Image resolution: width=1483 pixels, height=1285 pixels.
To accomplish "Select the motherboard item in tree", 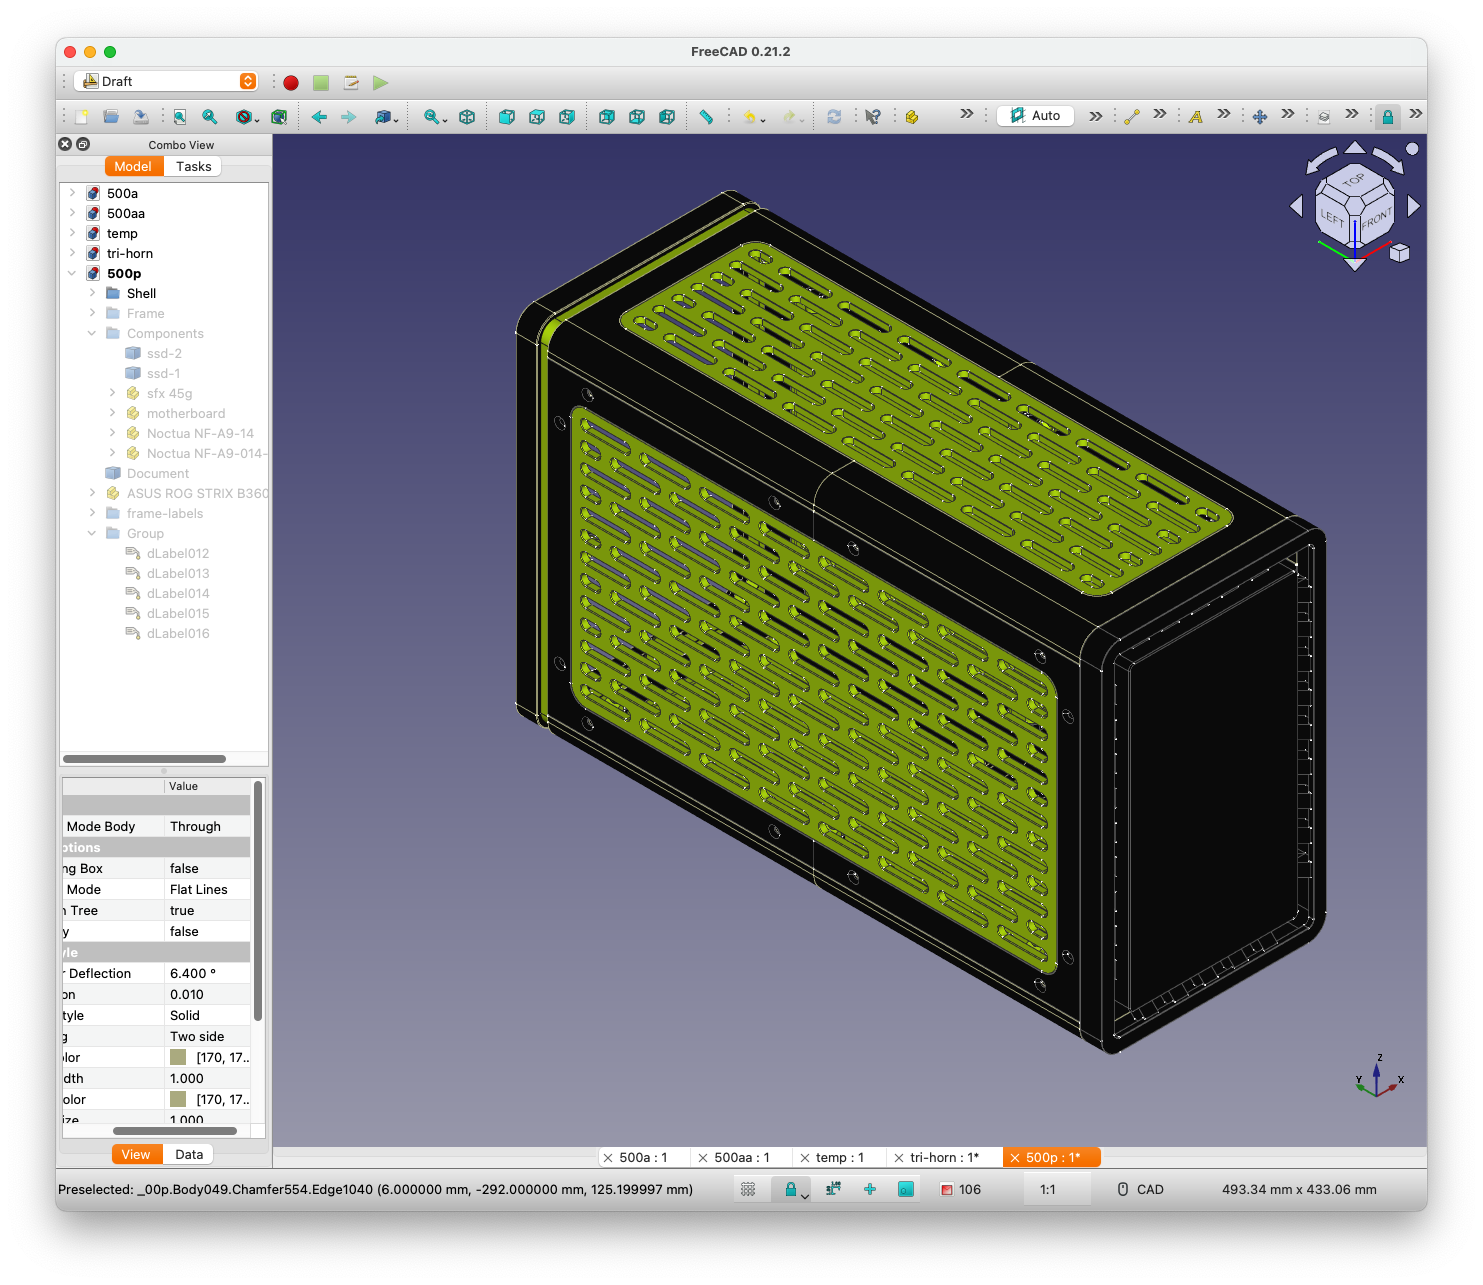I will pos(186,413).
